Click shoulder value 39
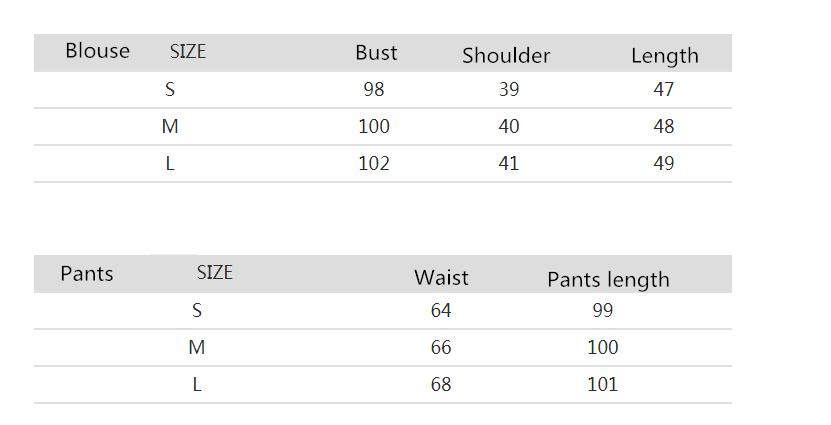 [x=508, y=90]
